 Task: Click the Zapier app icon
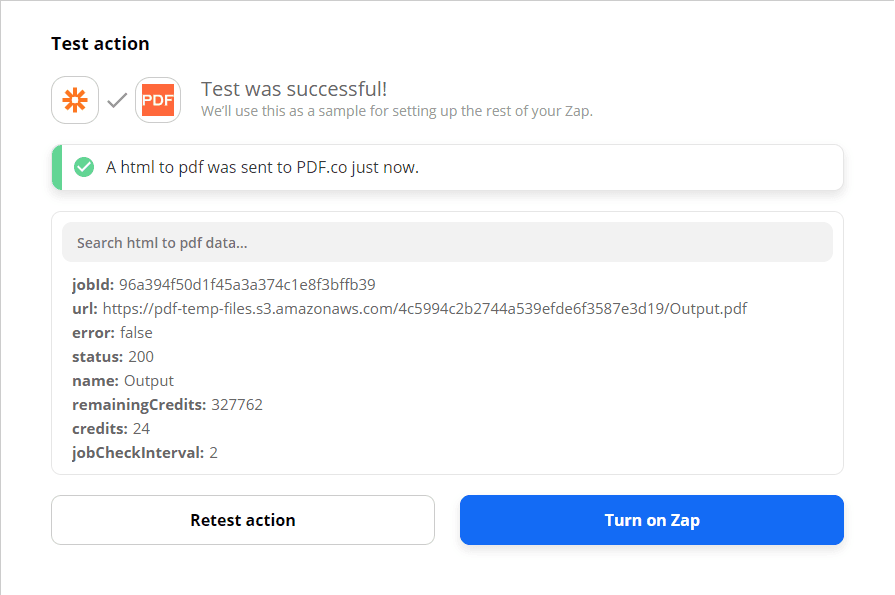pos(74,100)
